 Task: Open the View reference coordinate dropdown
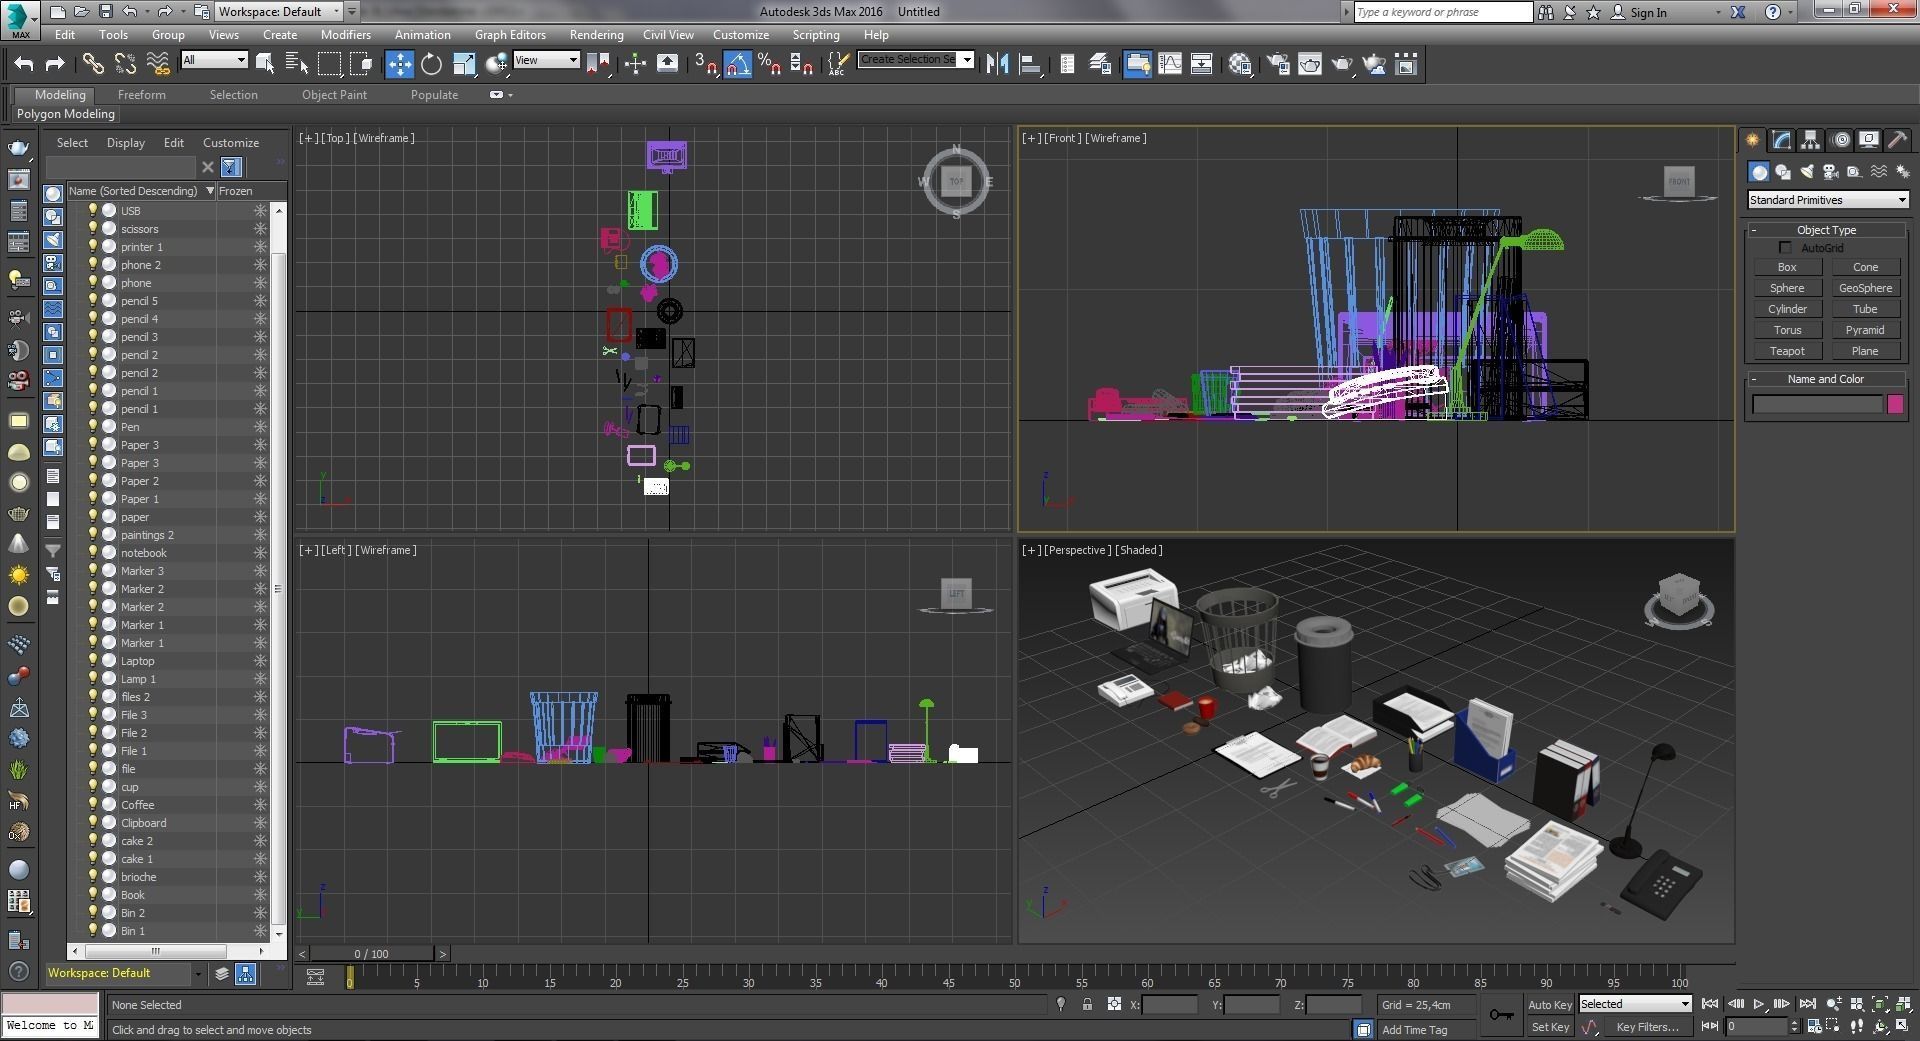[546, 60]
